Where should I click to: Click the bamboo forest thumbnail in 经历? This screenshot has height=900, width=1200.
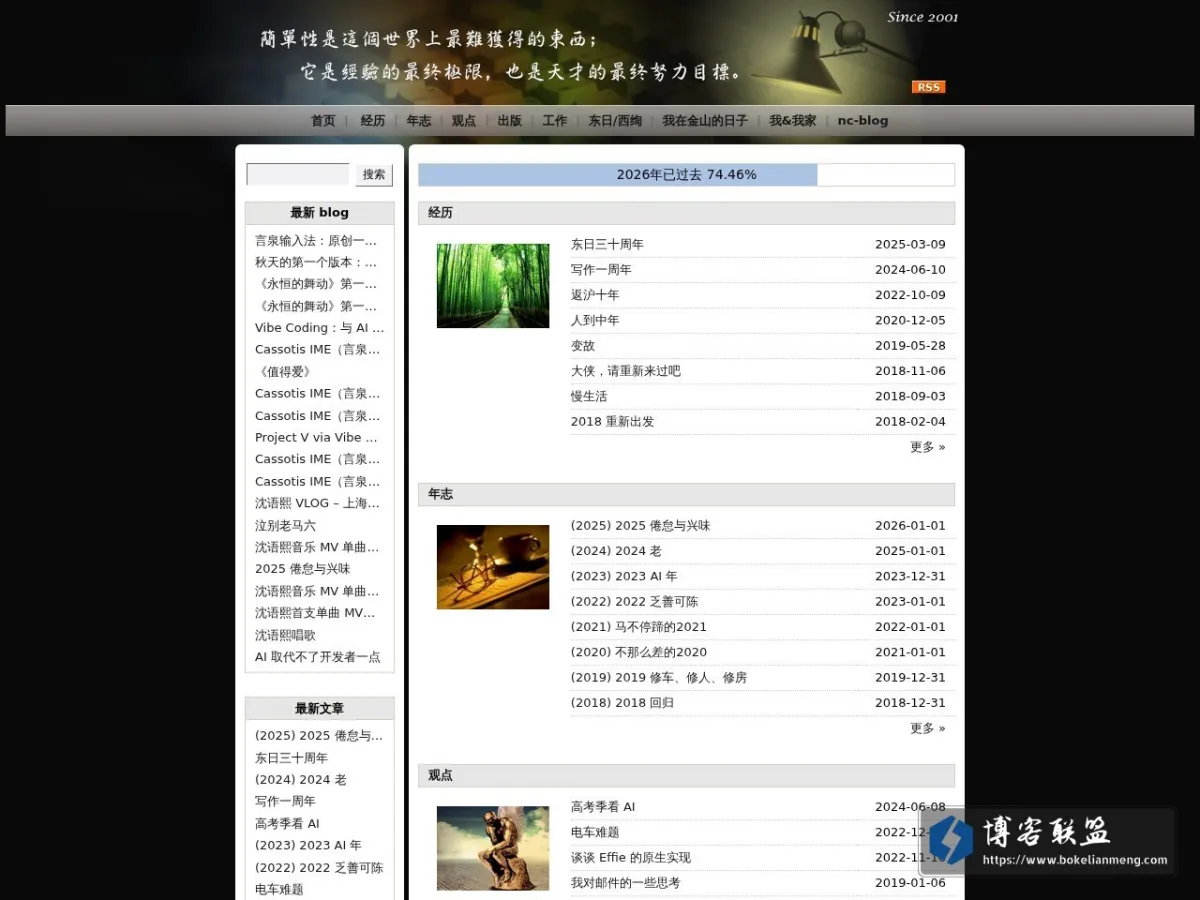[493, 286]
